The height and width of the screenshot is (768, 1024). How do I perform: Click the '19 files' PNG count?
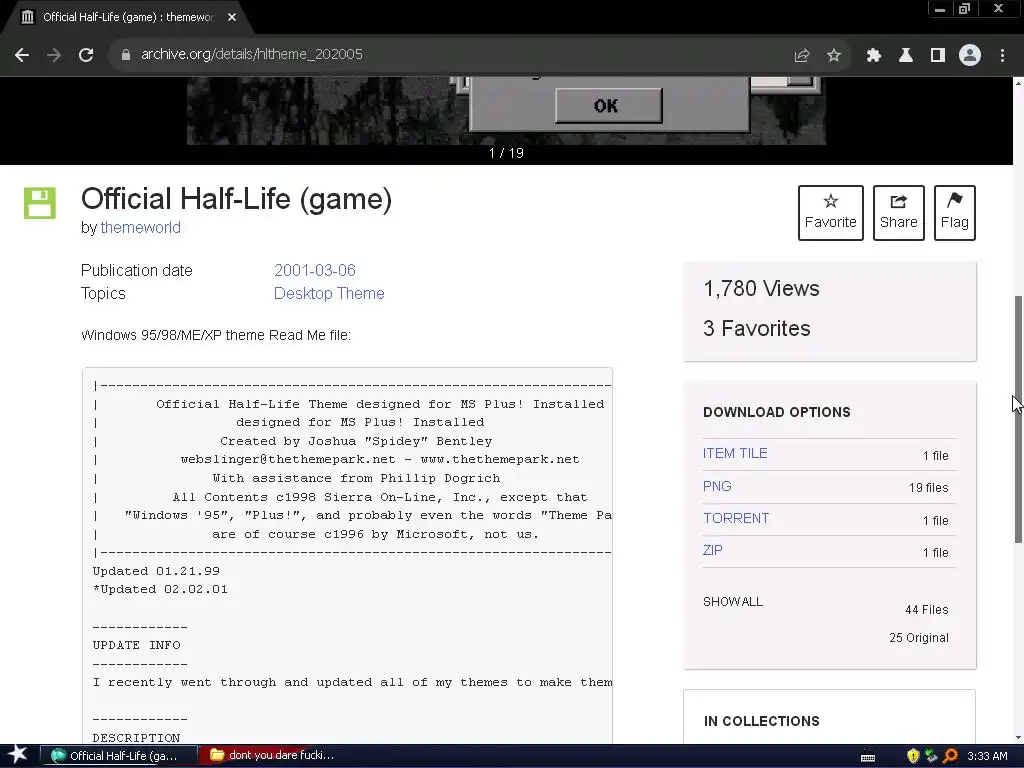pyautogui.click(x=929, y=487)
